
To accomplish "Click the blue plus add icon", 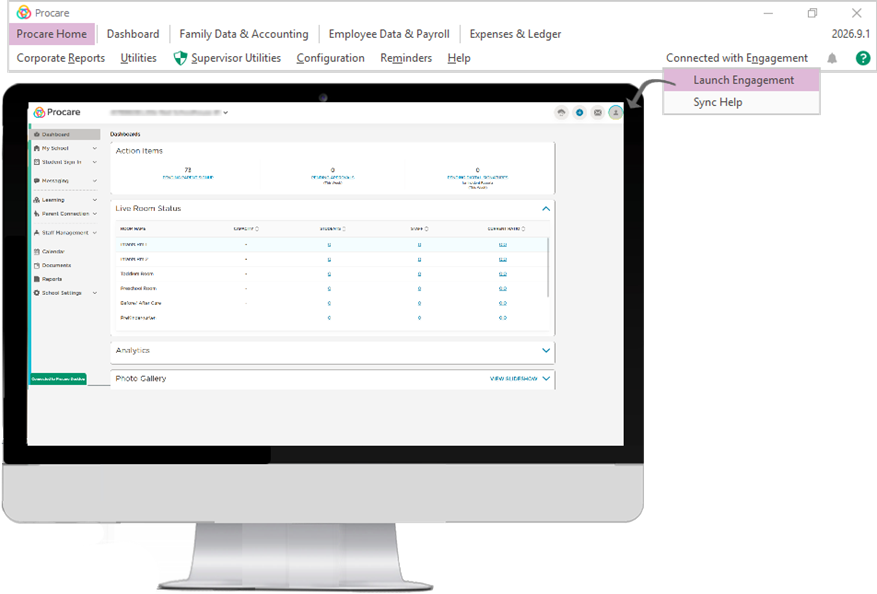I will click(x=579, y=112).
